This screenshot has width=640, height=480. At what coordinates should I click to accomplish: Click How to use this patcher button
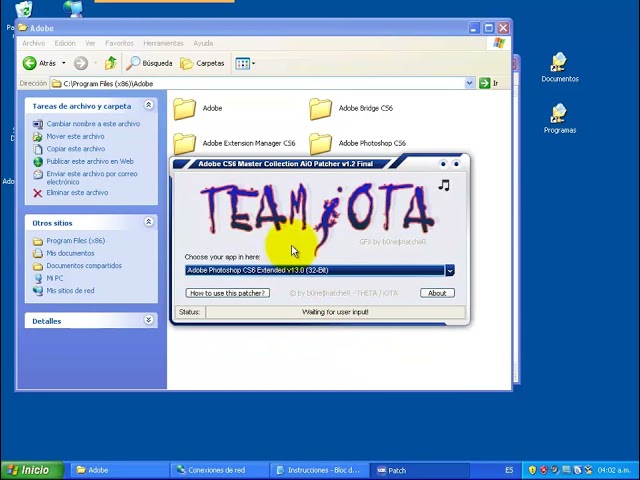pos(228,293)
